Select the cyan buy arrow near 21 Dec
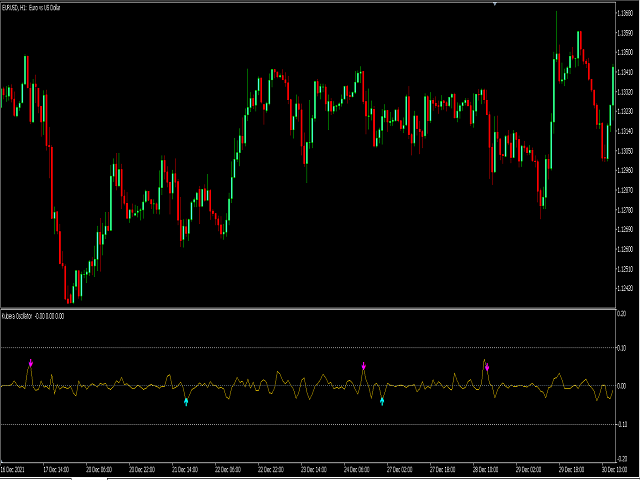640x480 pixels. tap(185, 401)
